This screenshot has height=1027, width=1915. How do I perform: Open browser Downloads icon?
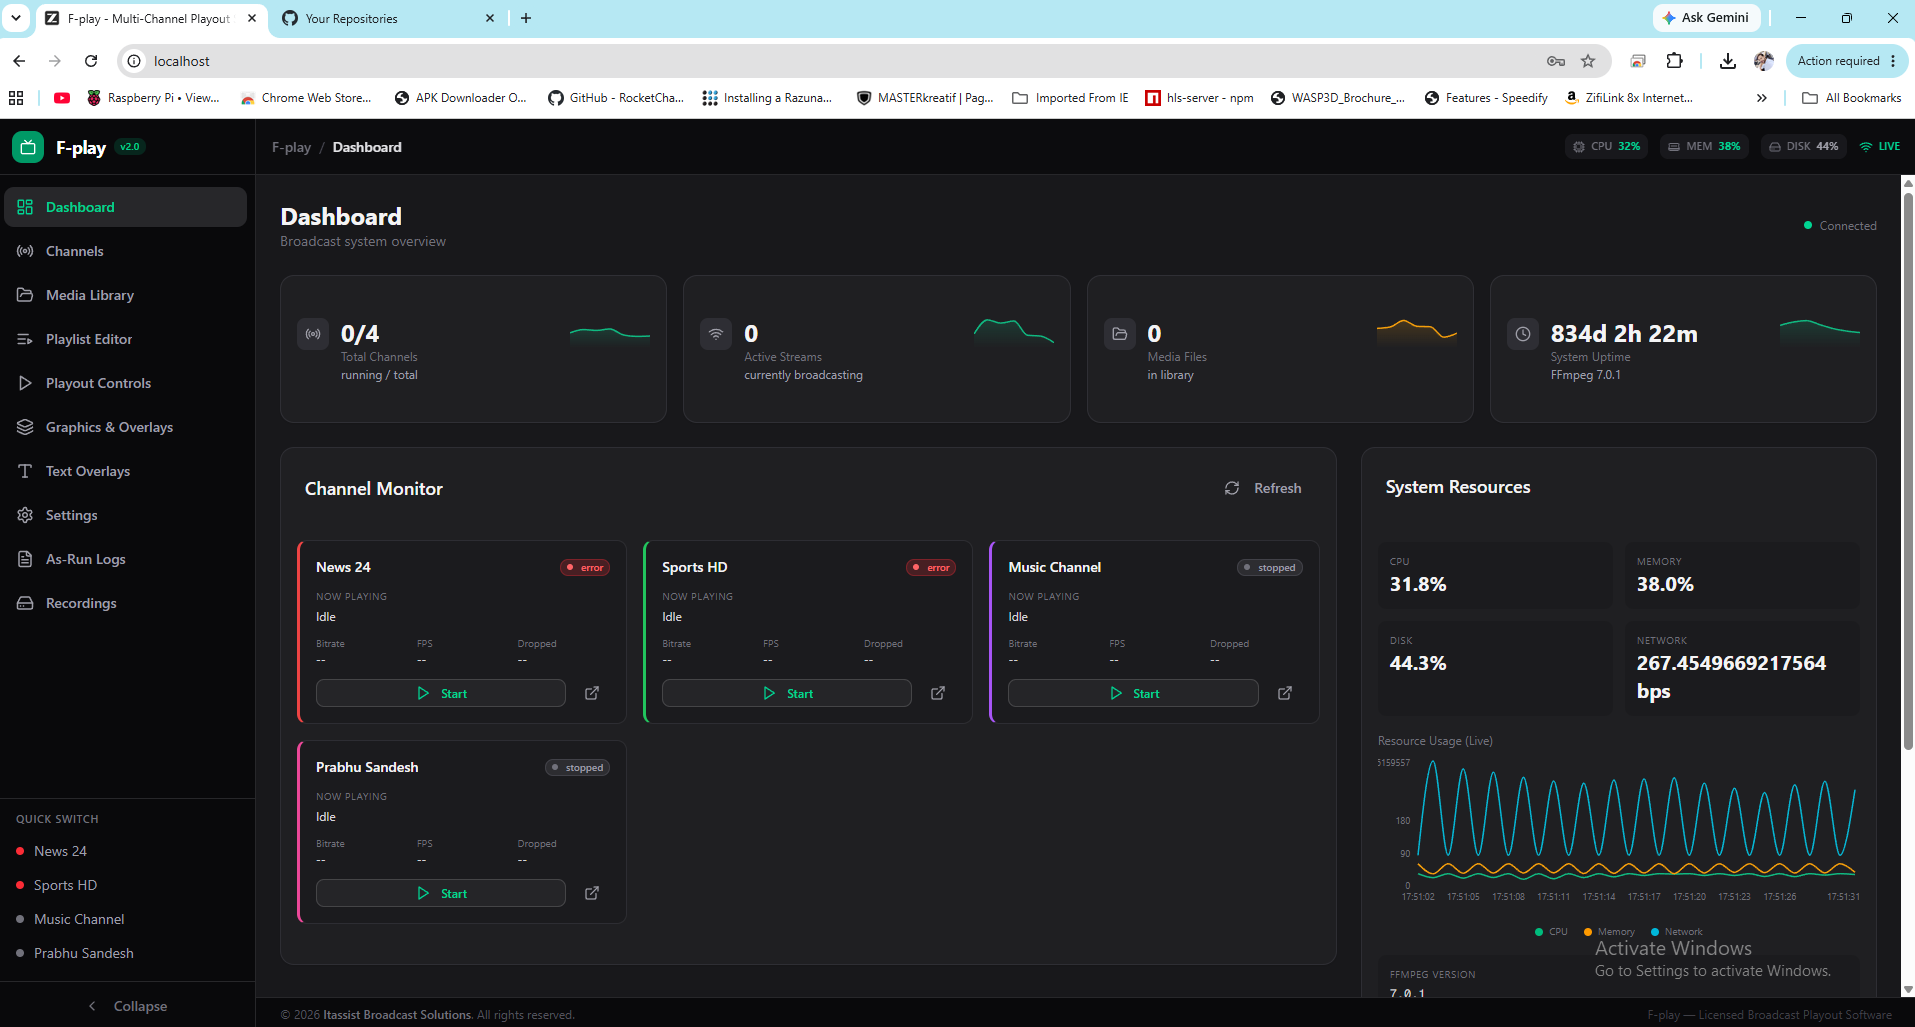point(1727,61)
